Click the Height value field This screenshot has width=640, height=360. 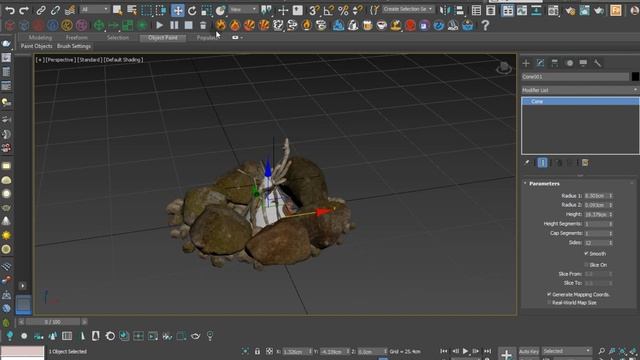596,215
